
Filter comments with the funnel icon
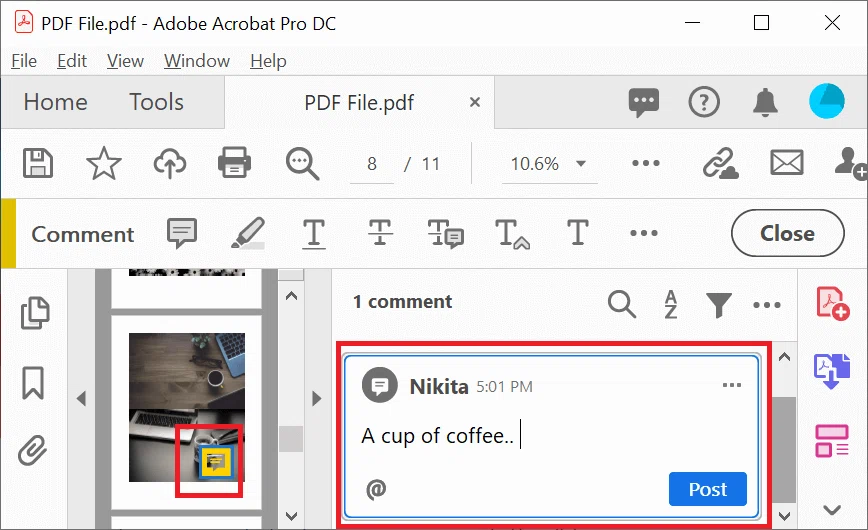[719, 305]
